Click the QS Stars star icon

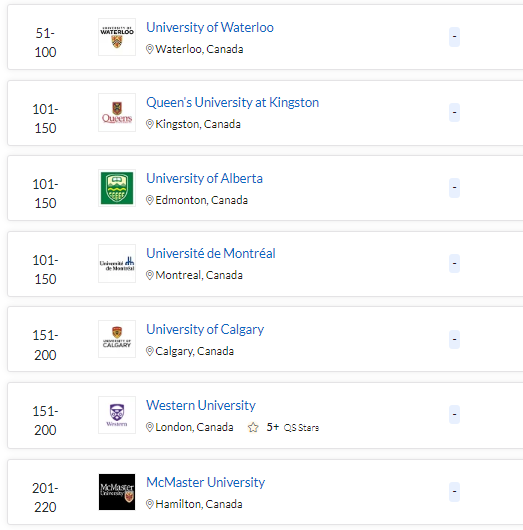coord(253,428)
